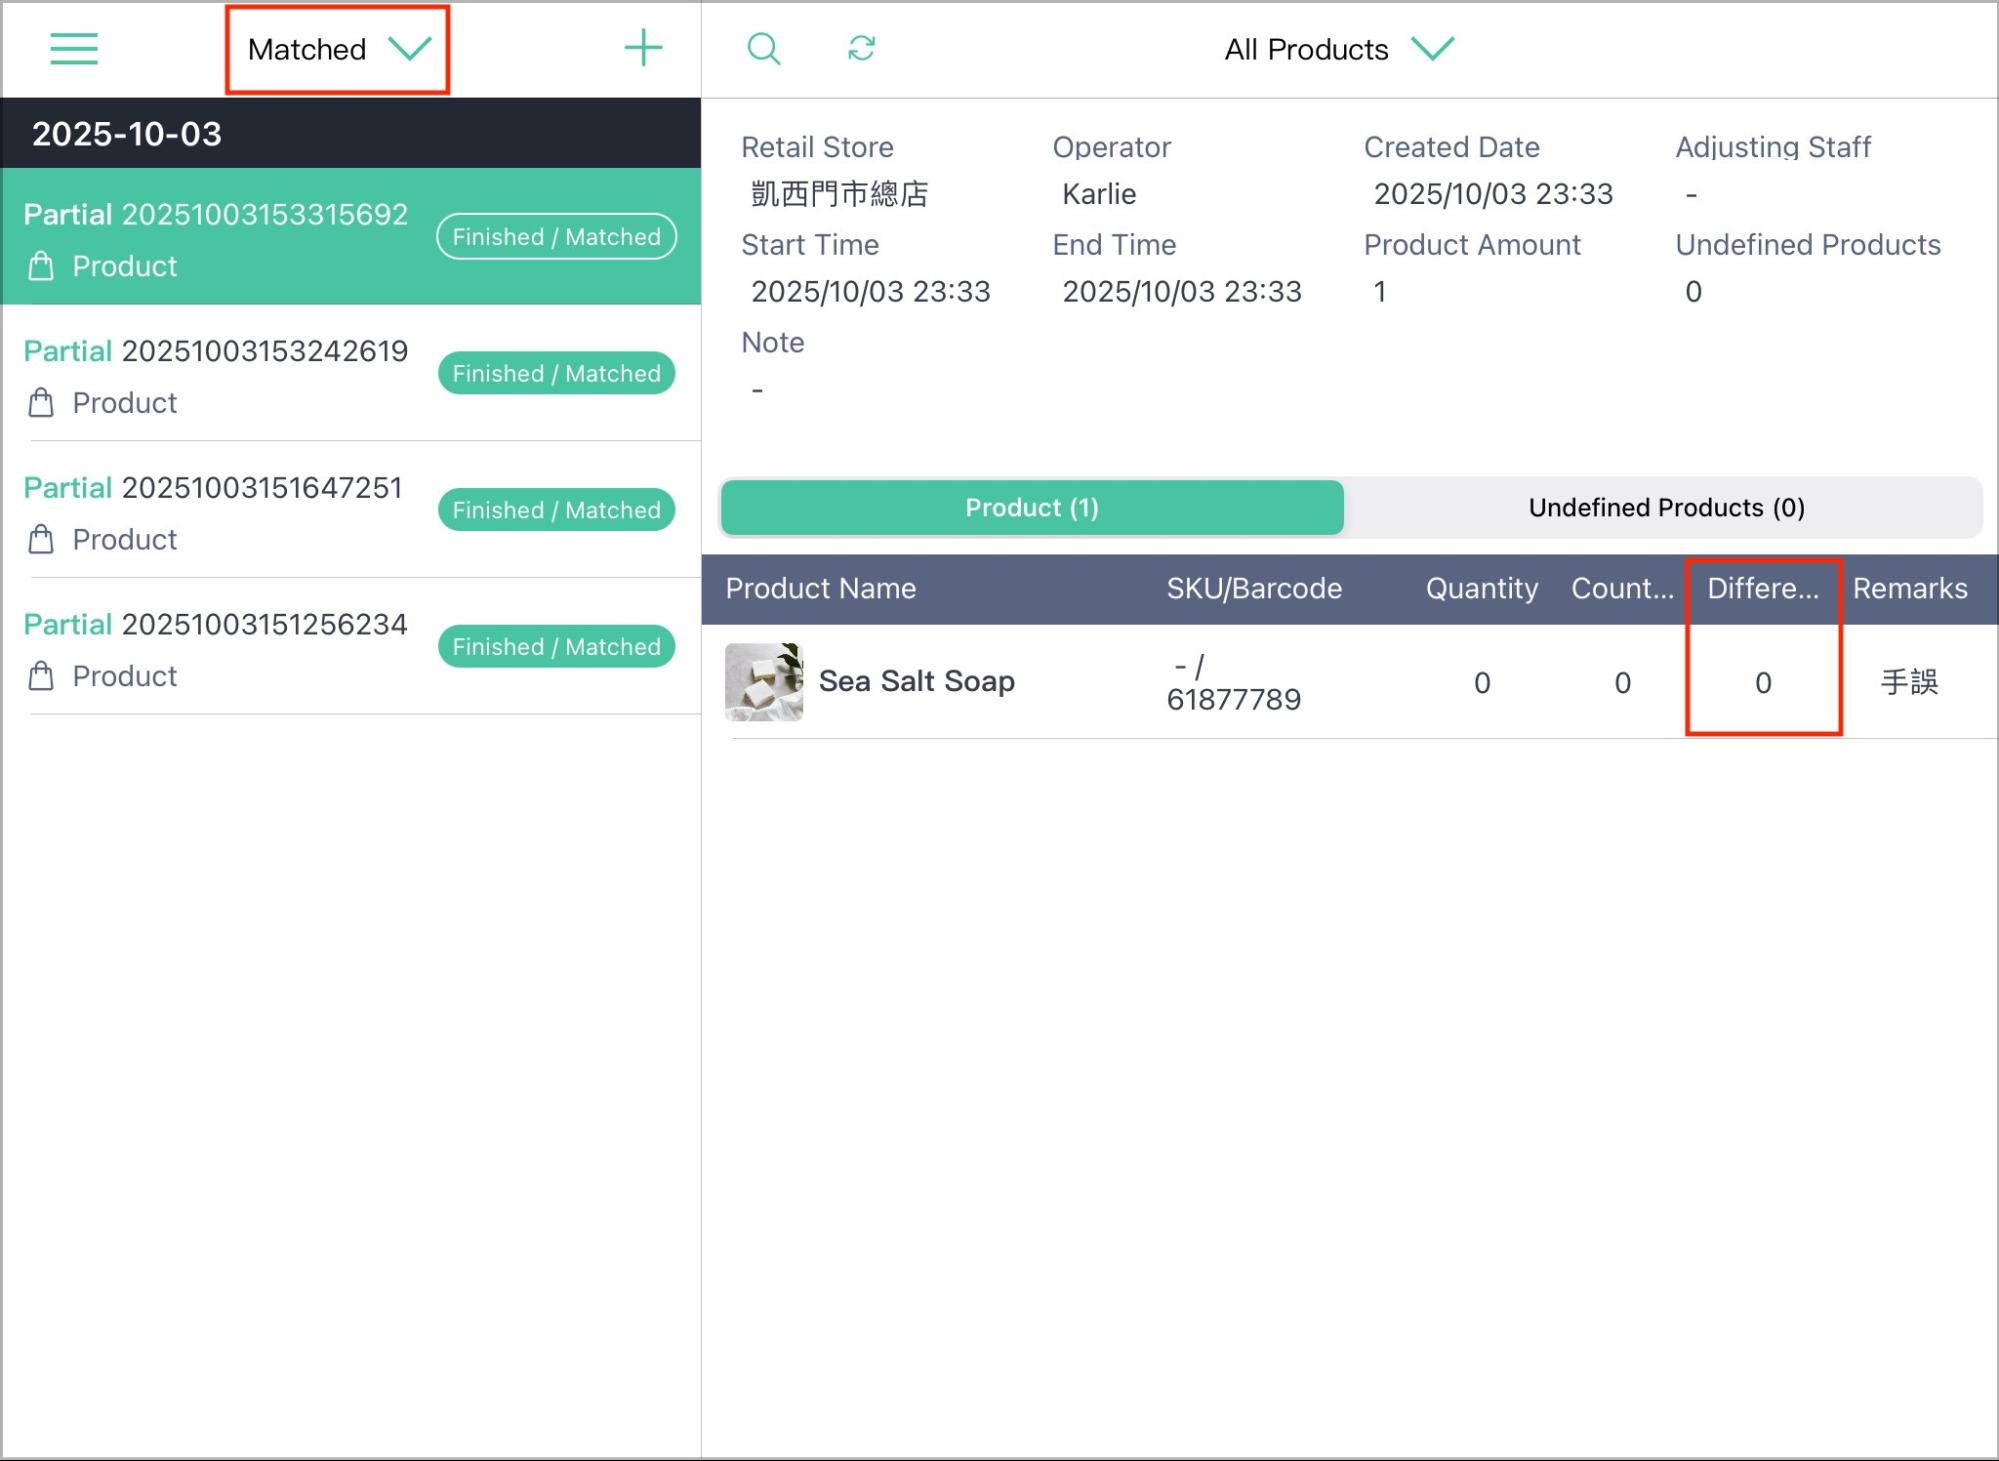Click barcode 61877789
Viewport: 1999px width, 1461px height.
pyautogui.click(x=1234, y=699)
